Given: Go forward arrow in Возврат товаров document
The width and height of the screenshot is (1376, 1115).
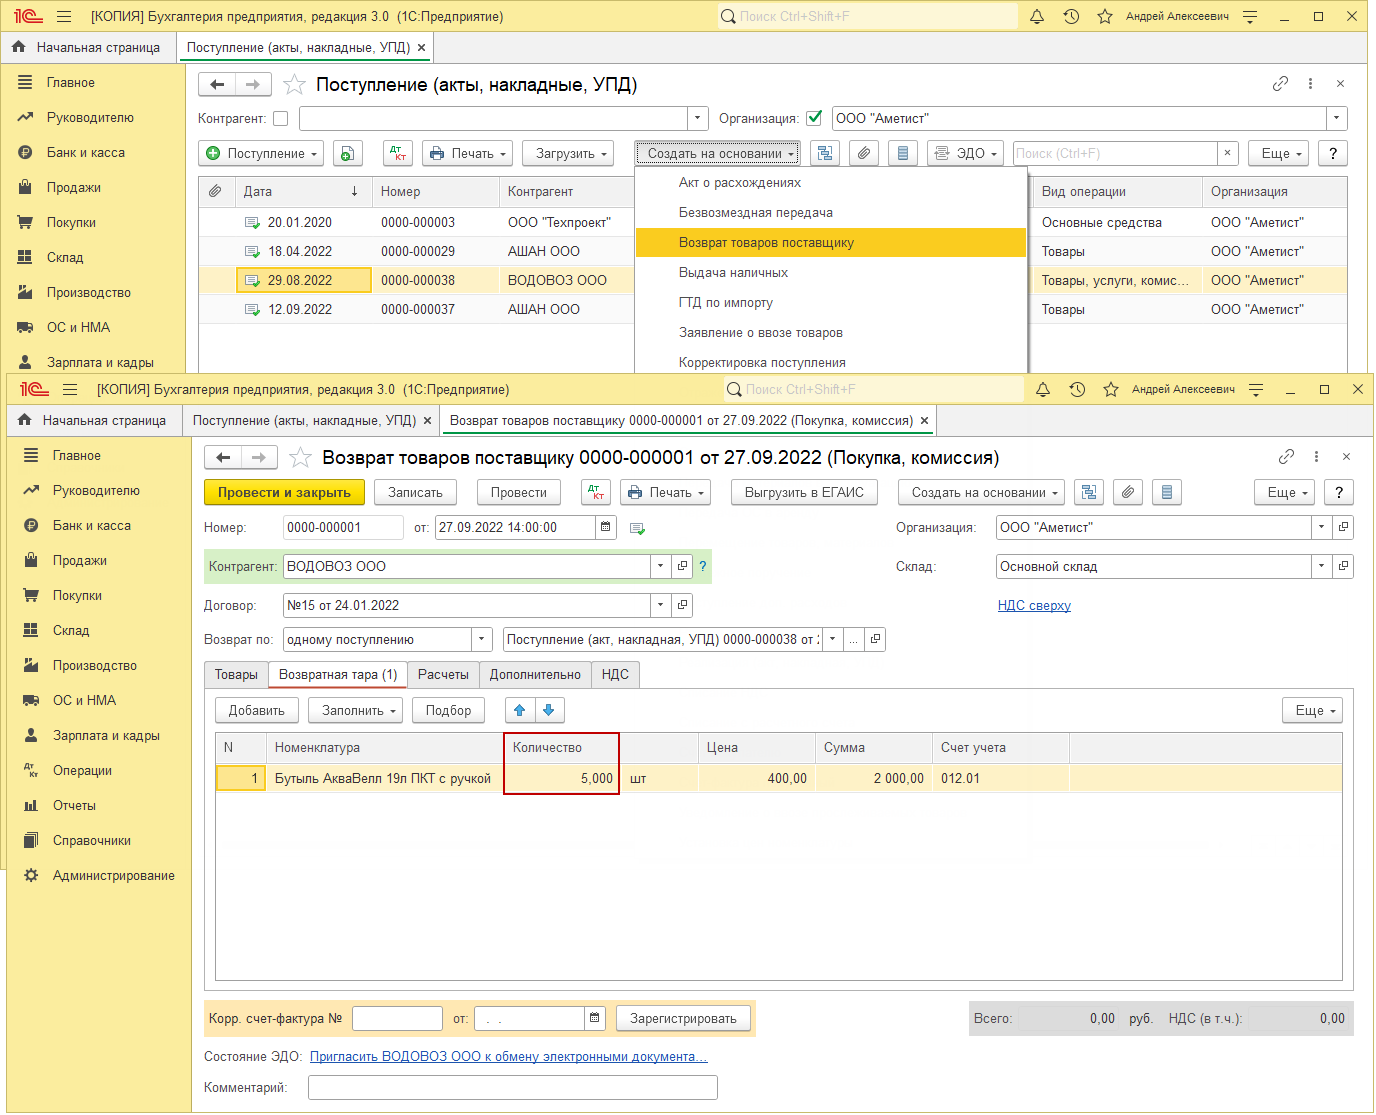Looking at the screenshot, I should 259,457.
